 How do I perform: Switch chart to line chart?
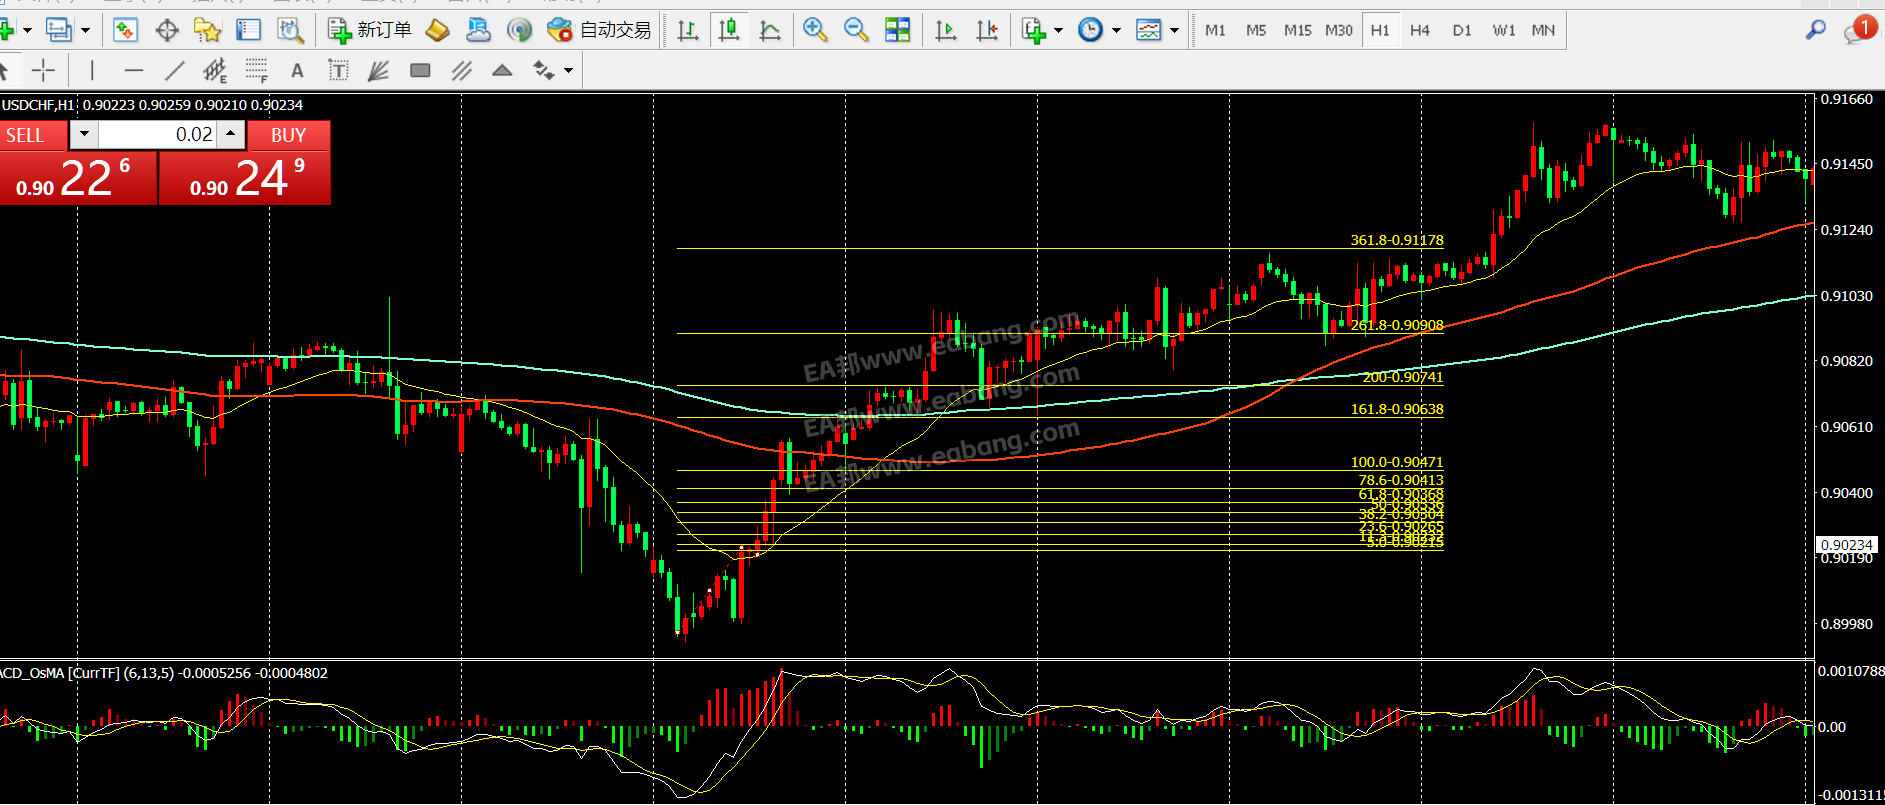click(x=770, y=30)
